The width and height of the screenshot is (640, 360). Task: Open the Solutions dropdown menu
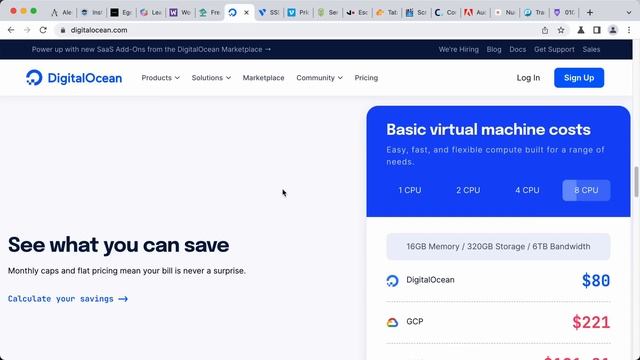pyautogui.click(x=211, y=78)
